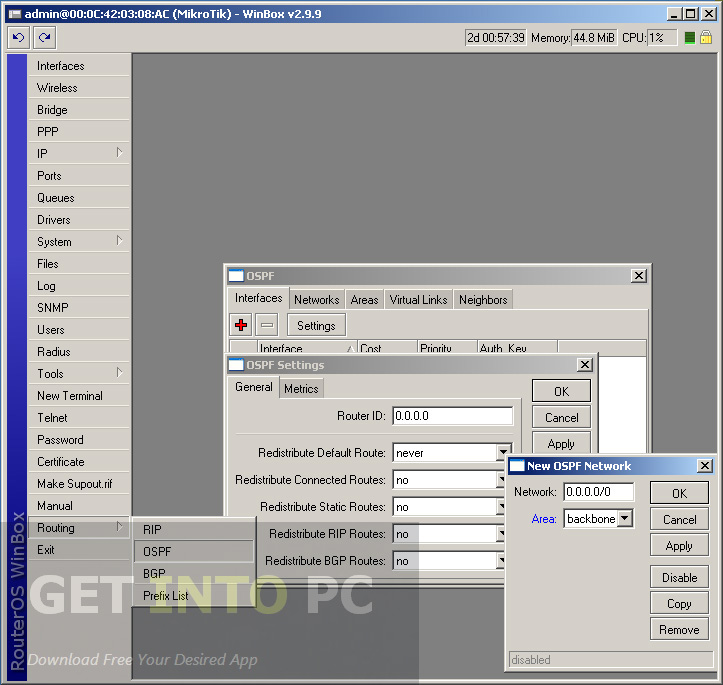The height and width of the screenshot is (685, 723).
Task: Open the PPP menu item
Action: [x=79, y=132]
